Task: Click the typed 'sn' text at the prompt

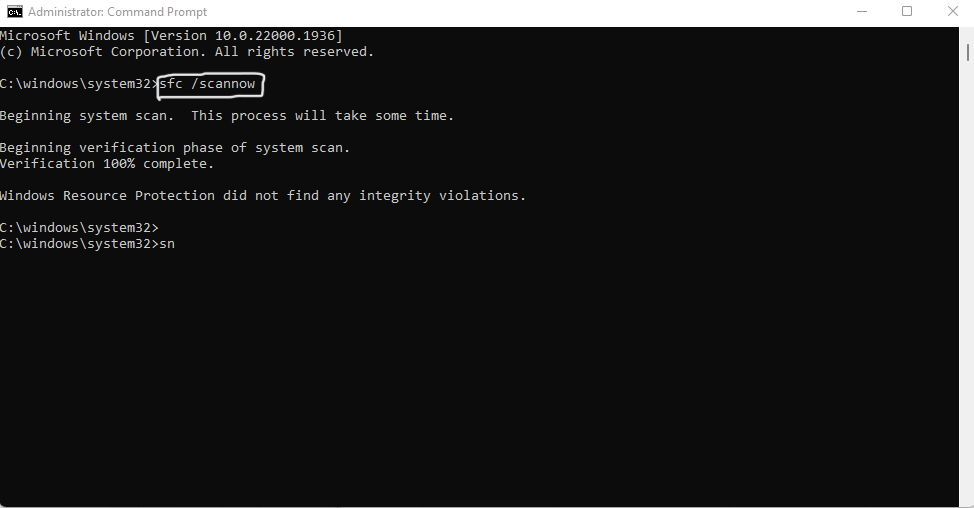Action: point(167,244)
